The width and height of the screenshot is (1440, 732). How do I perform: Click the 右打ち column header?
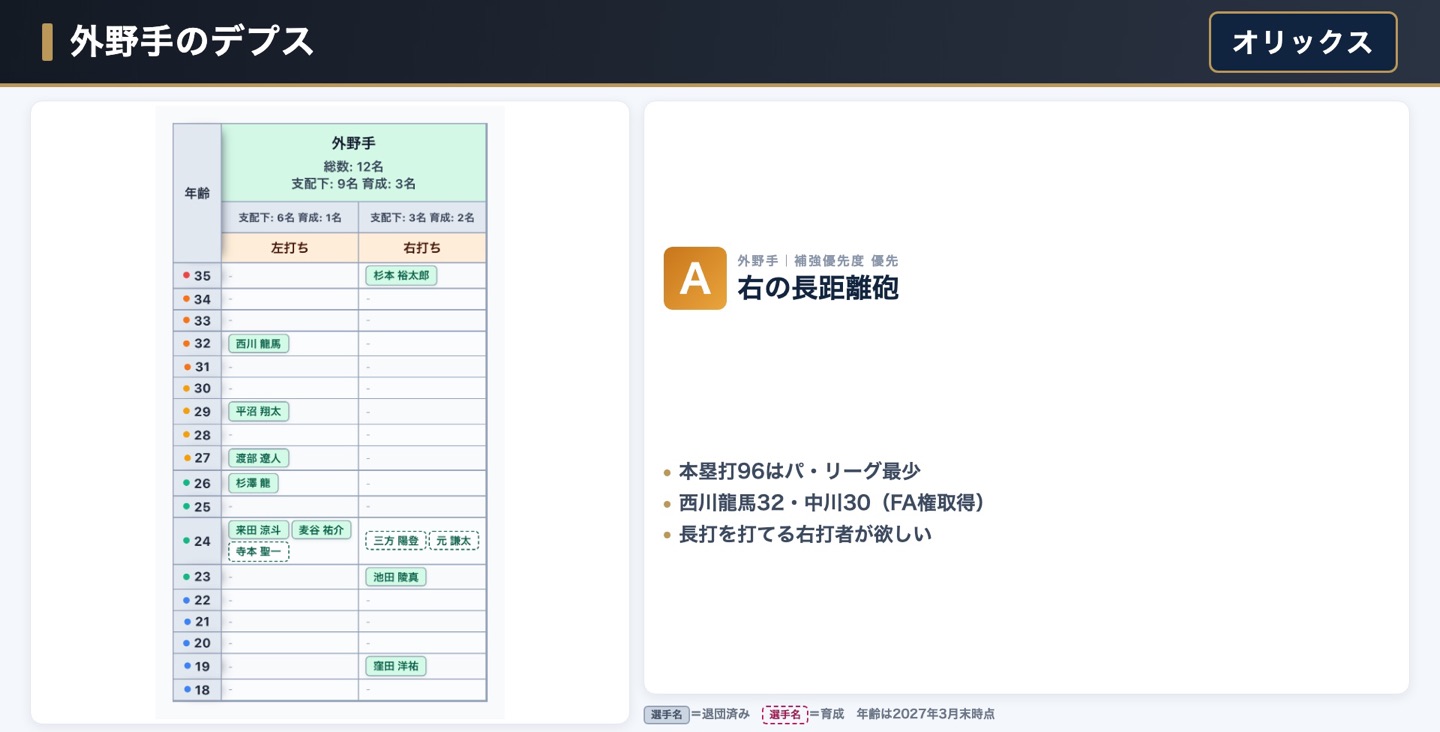click(x=422, y=248)
